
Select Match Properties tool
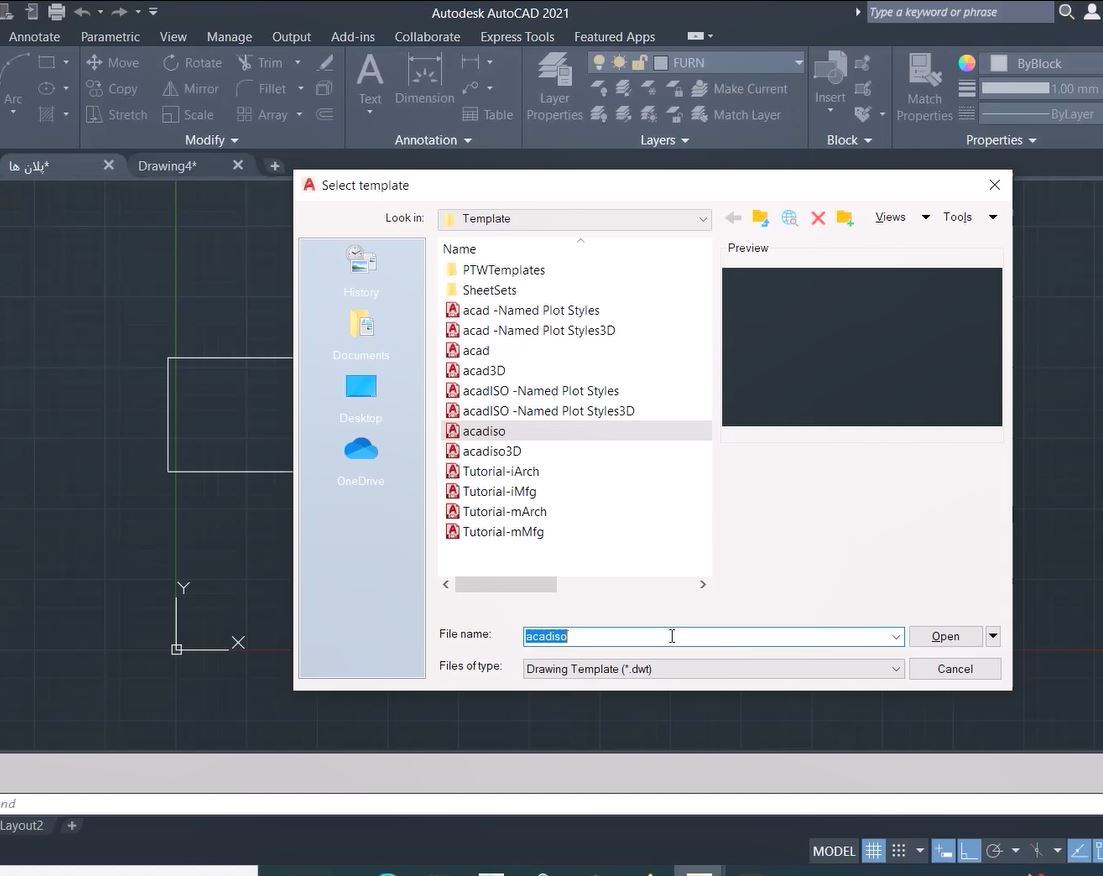point(924,87)
